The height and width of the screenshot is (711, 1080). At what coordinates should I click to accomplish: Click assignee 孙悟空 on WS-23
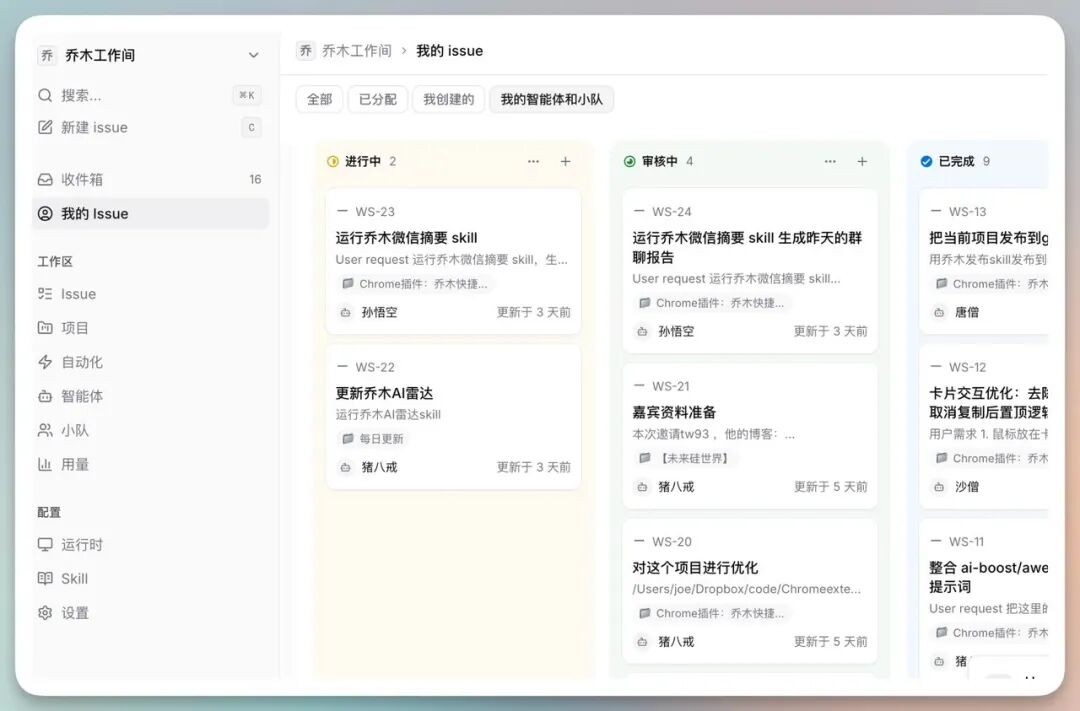click(369, 312)
